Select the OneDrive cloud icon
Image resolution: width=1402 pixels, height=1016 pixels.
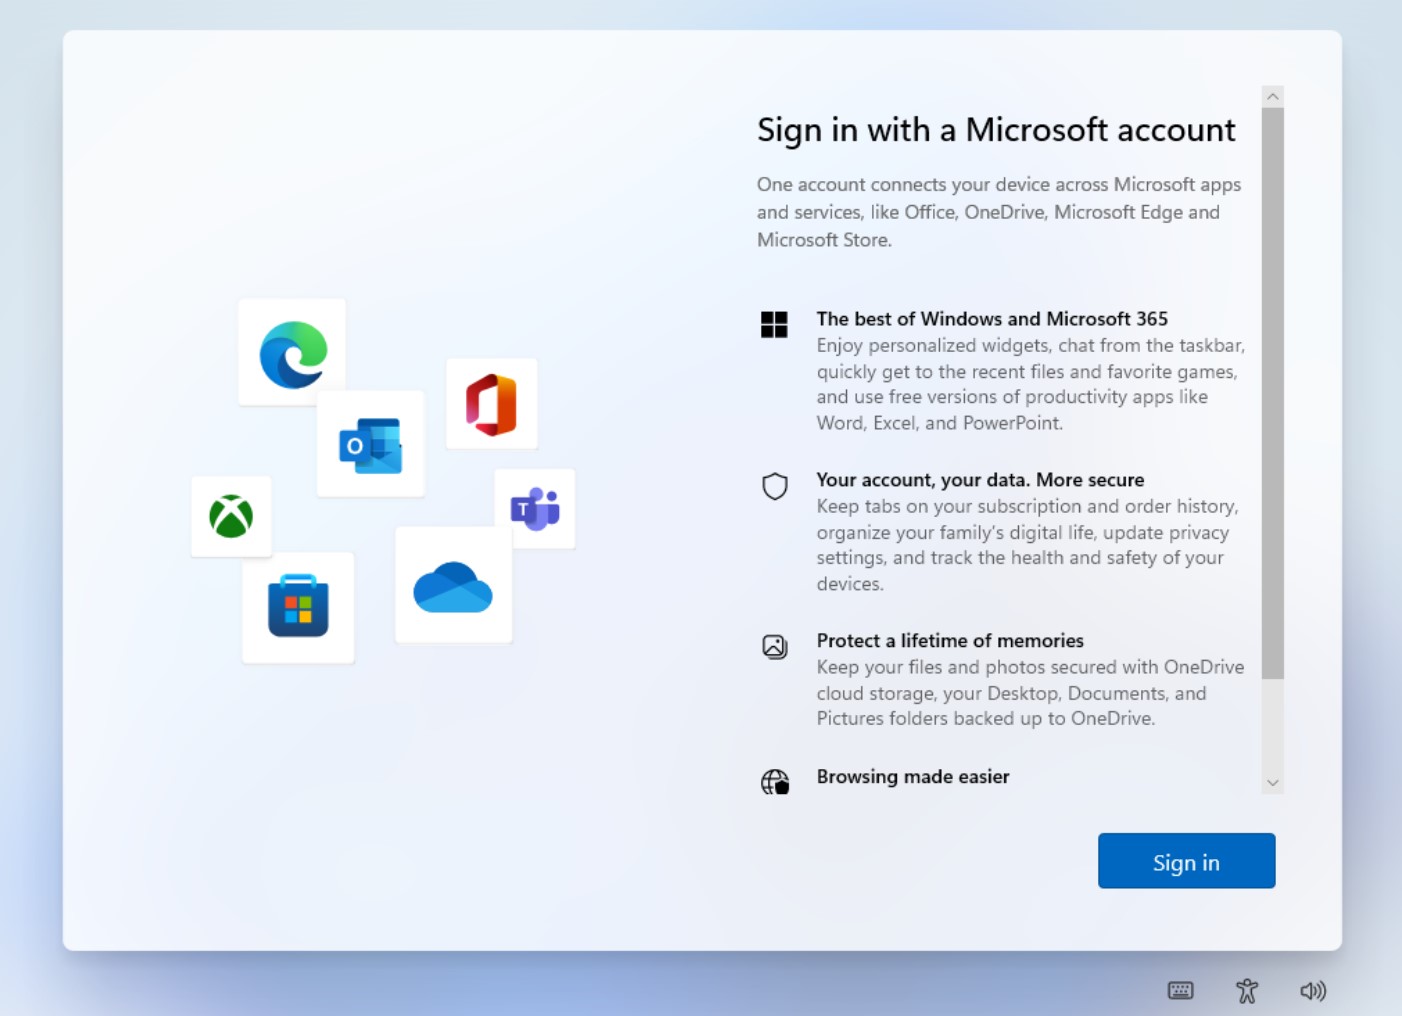click(x=452, y=586)
